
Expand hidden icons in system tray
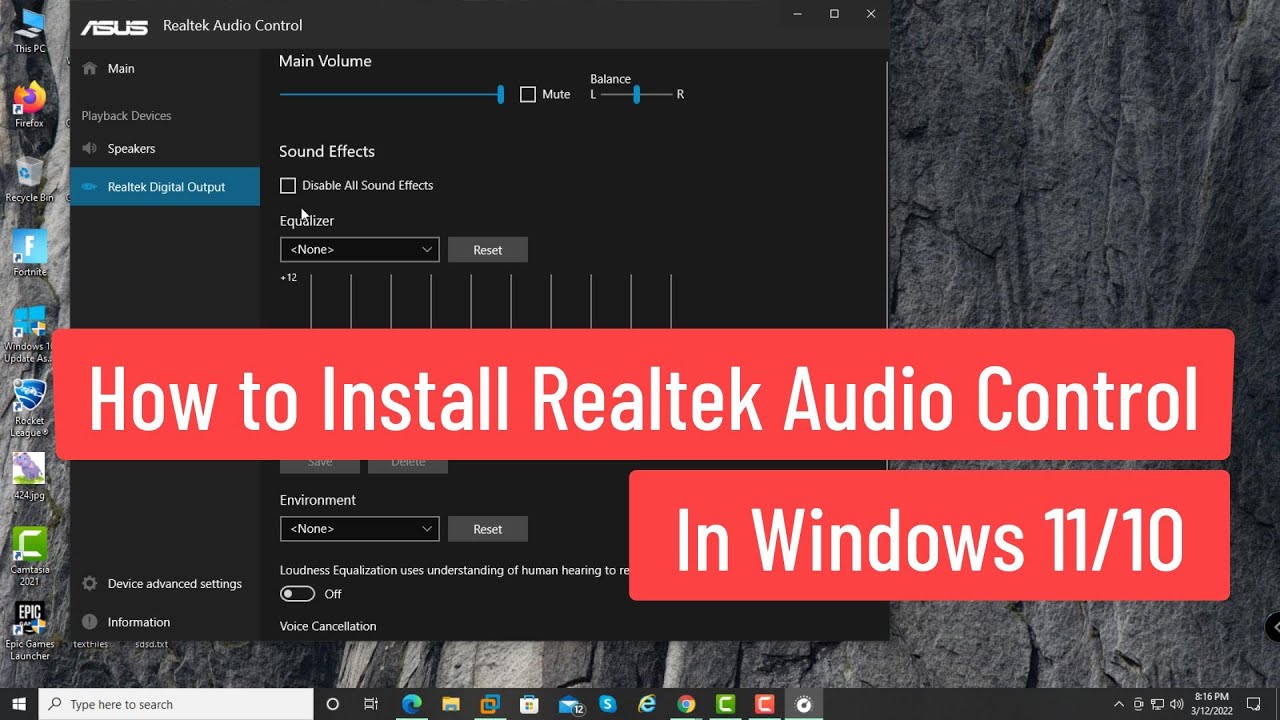tap(1119, 703)
